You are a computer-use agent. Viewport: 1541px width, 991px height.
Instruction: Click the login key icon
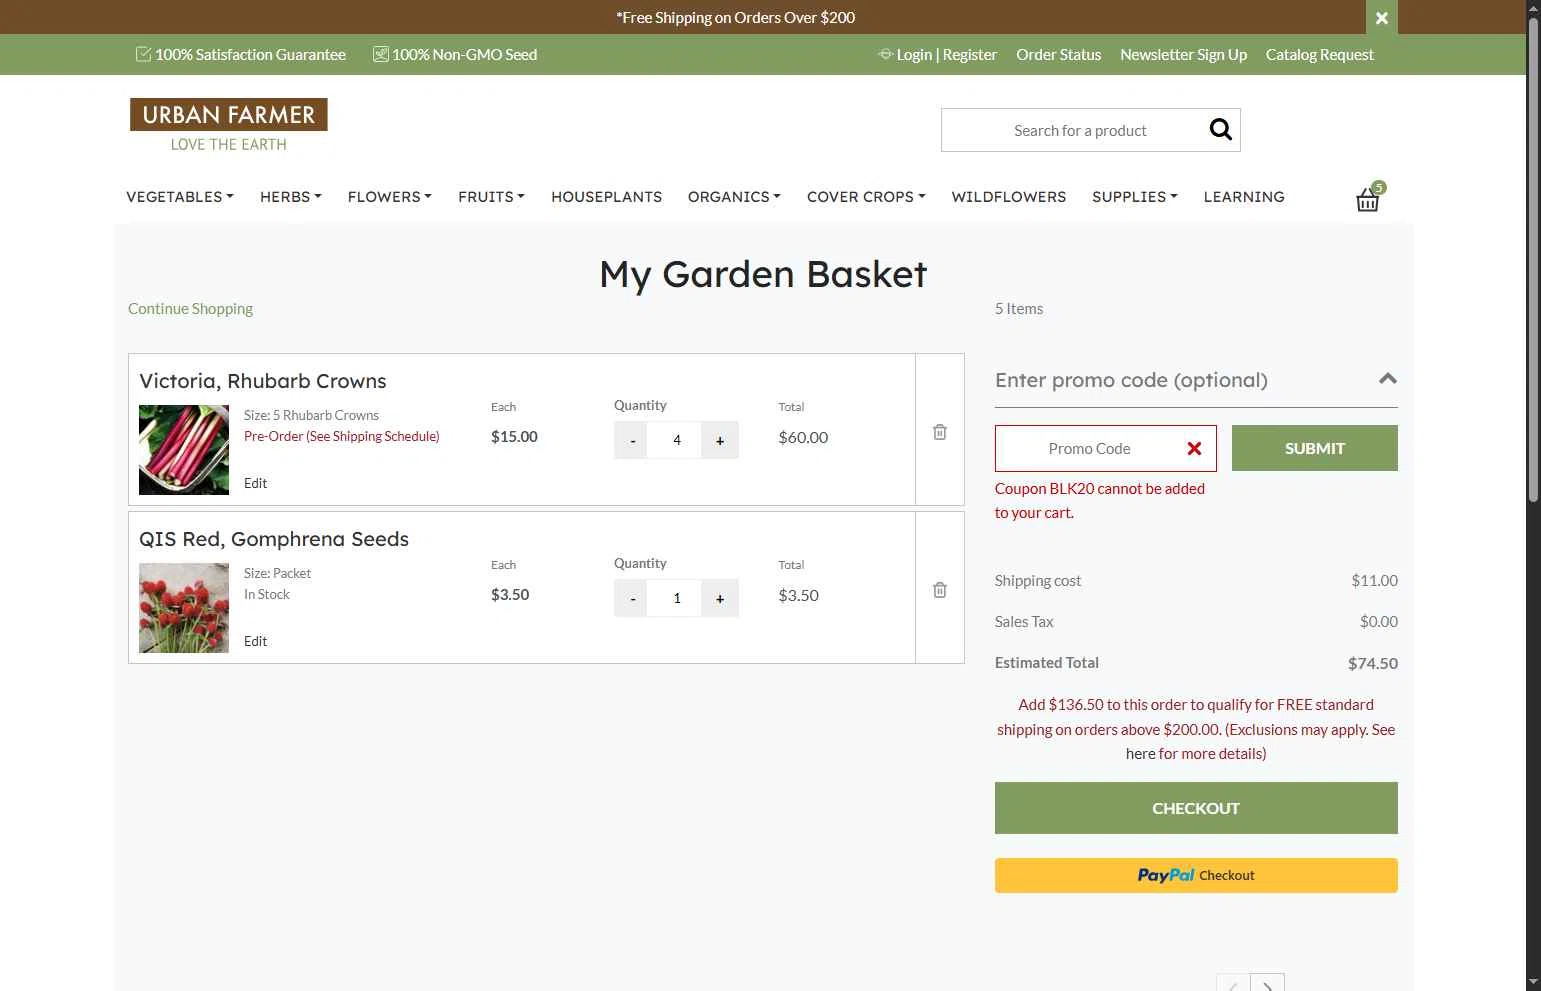coord(885,54)
